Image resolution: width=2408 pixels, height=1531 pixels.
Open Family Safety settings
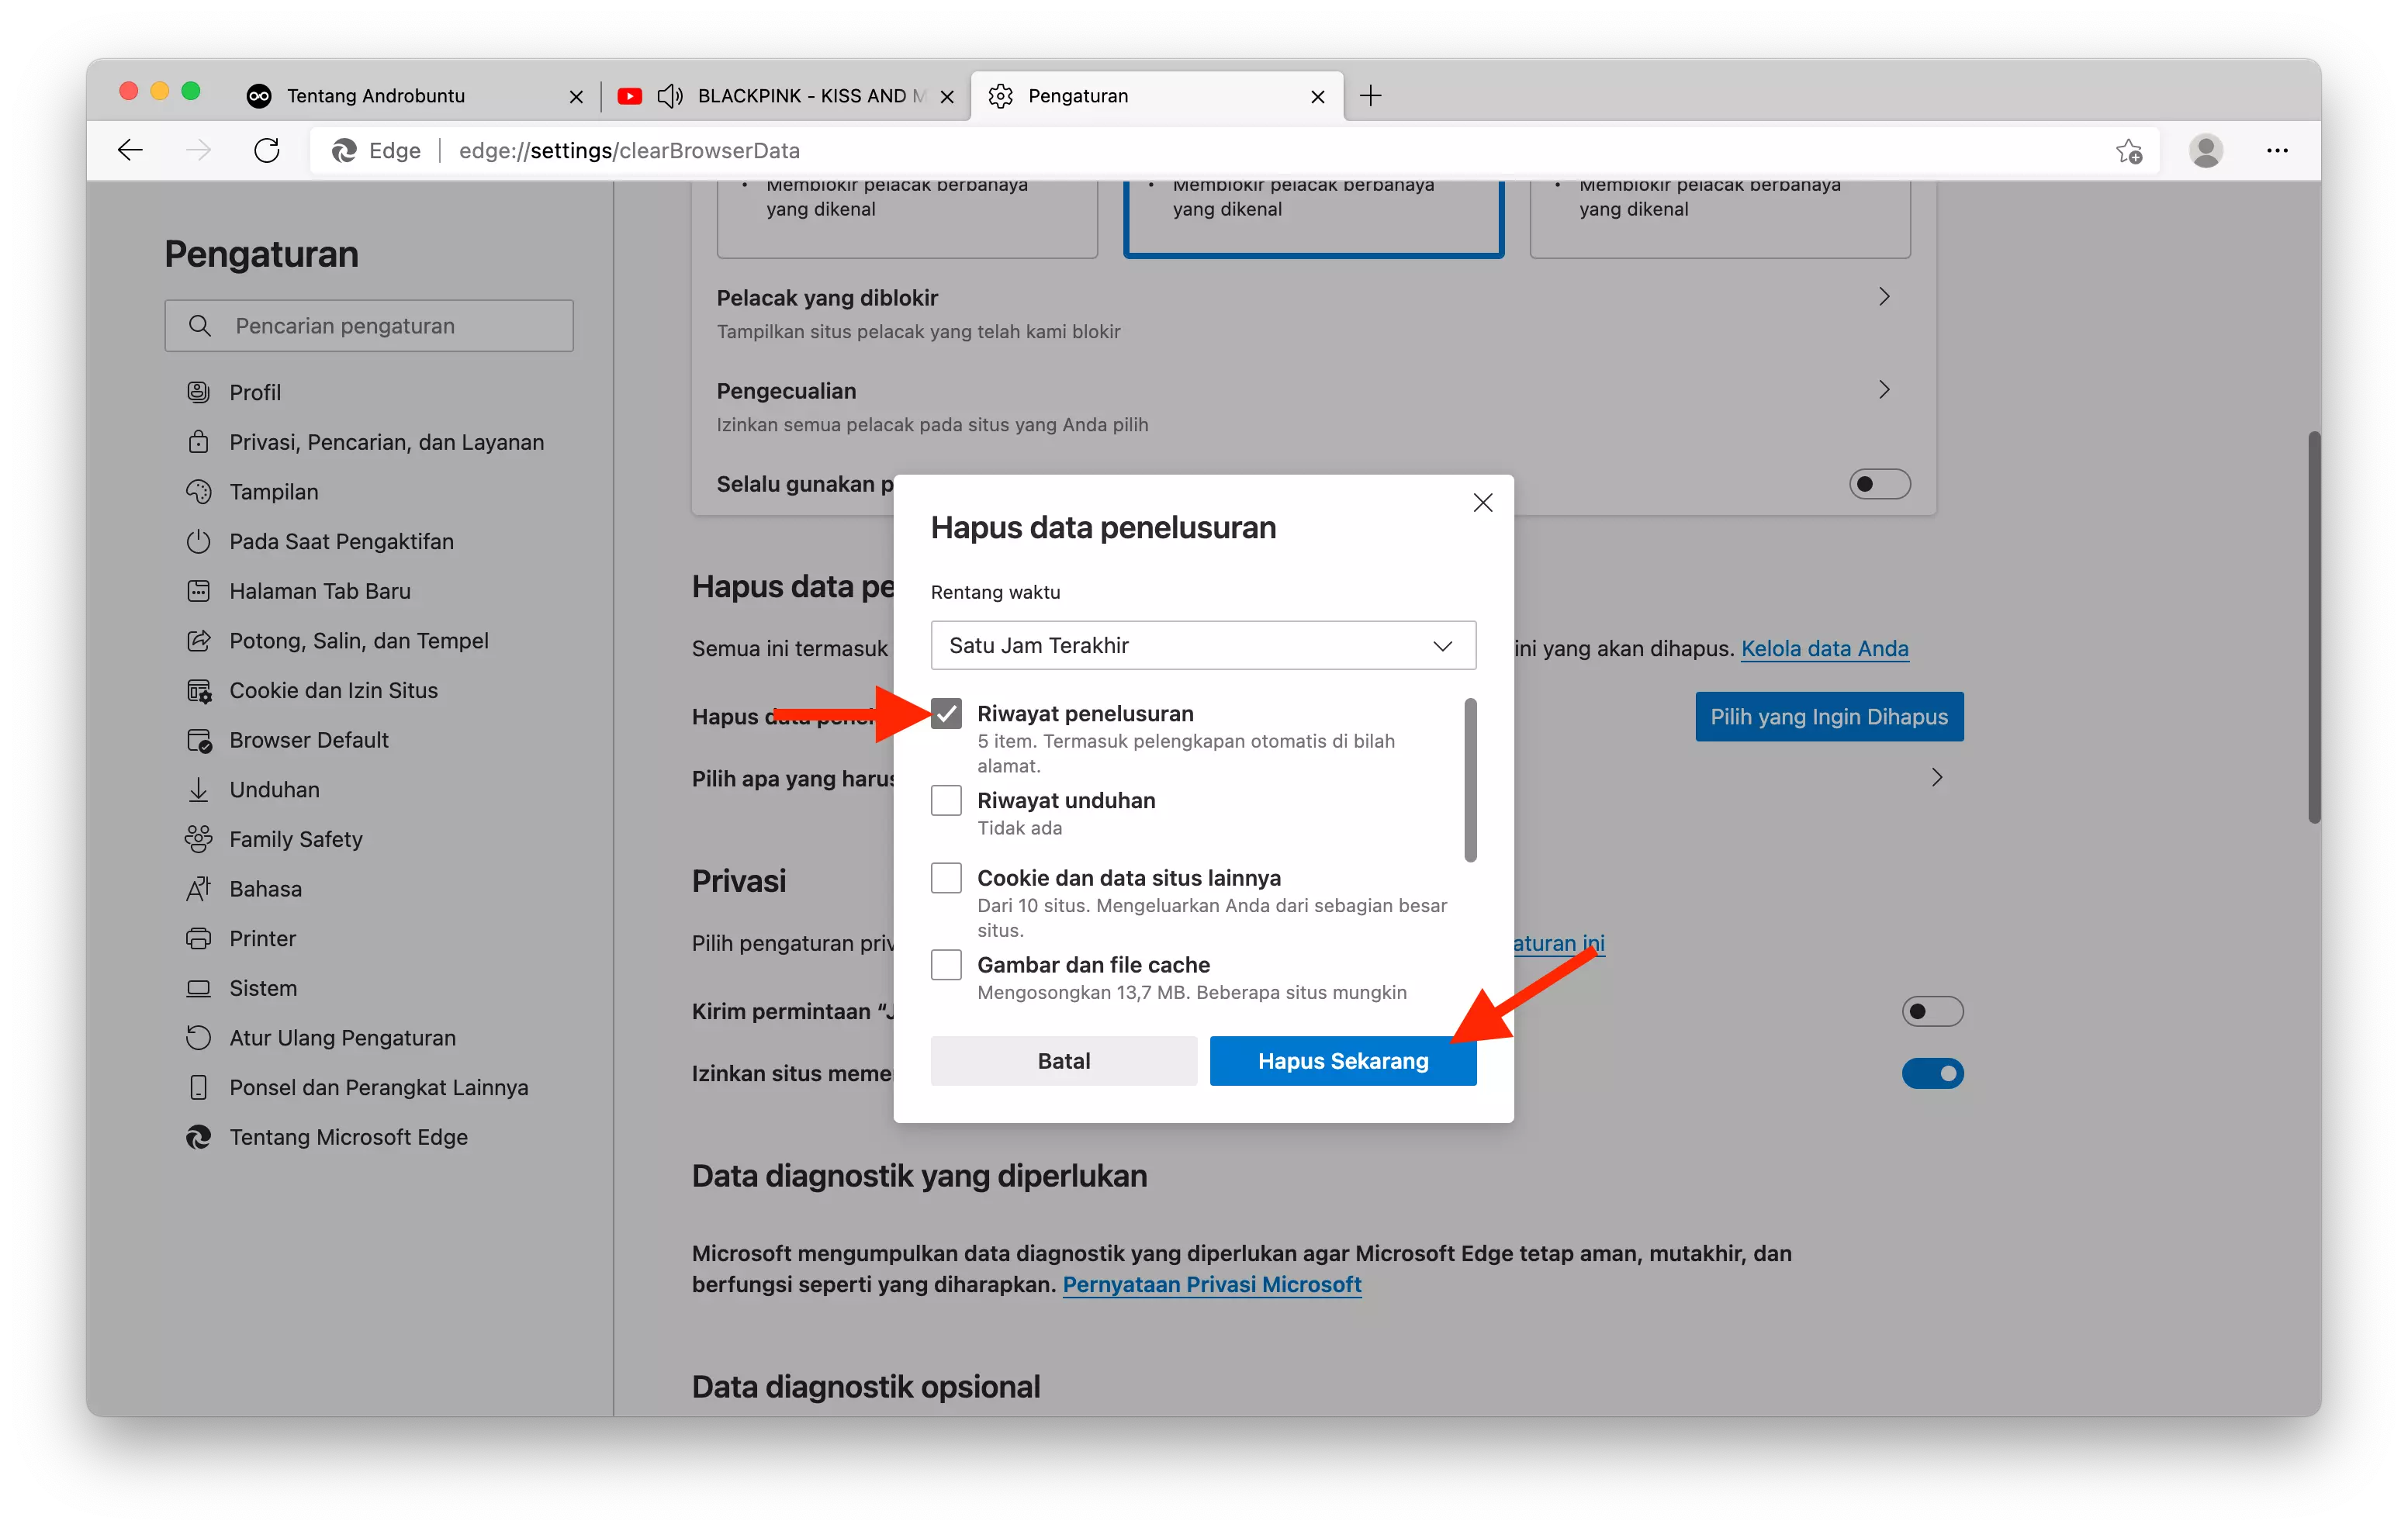(296, 839)
